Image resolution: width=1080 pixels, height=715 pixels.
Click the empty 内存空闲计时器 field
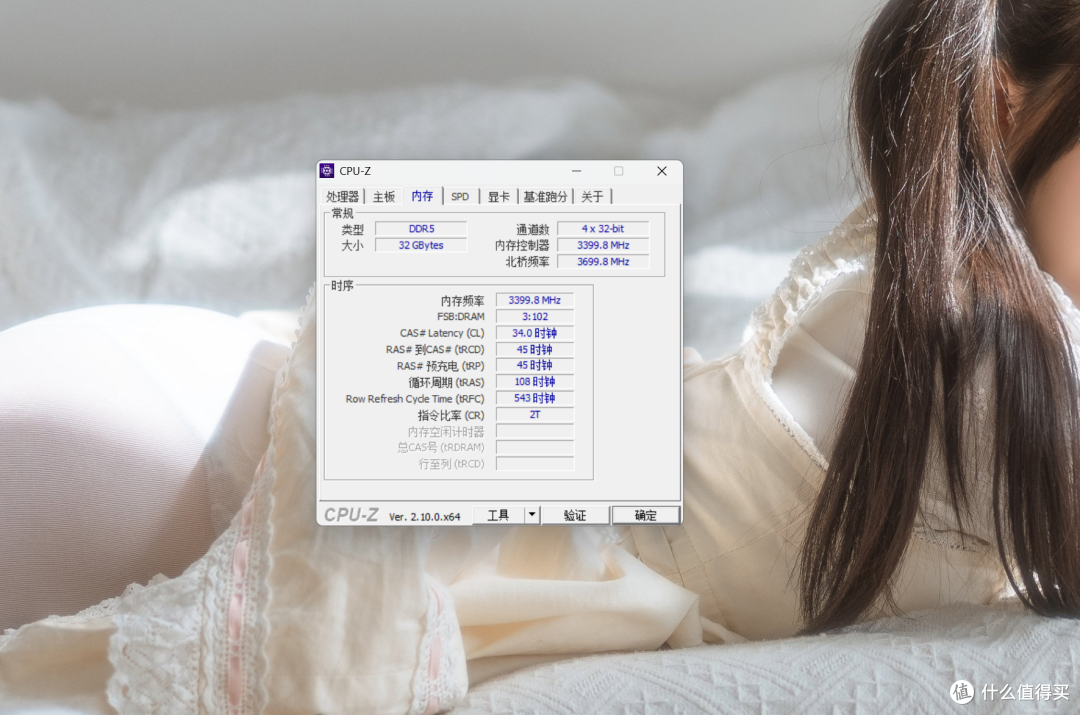[534, 431]
